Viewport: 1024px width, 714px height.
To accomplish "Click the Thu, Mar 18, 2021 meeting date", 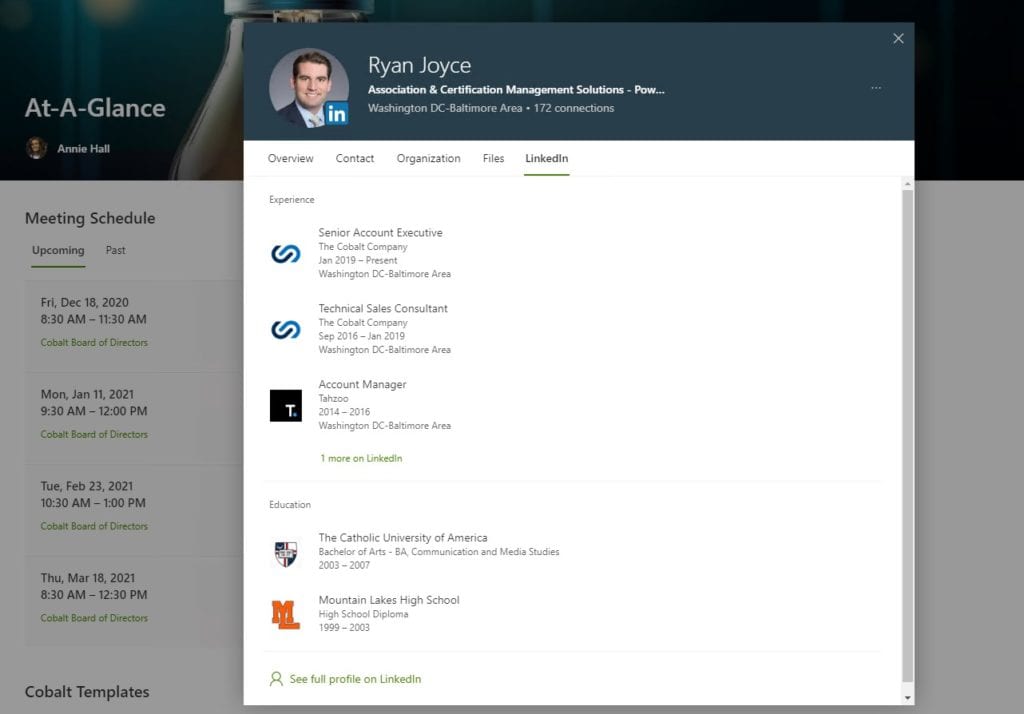I will tap(88, 578).
